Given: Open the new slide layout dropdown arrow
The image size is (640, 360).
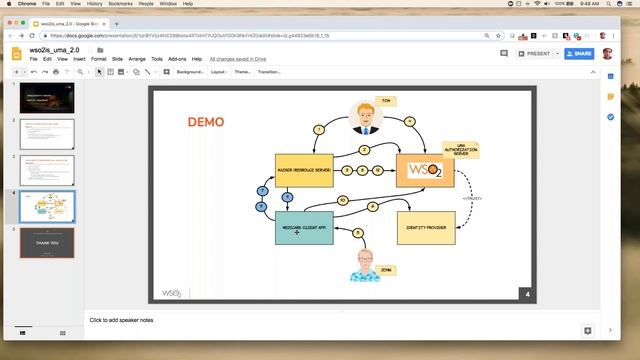Looking at the screenshot, I should [x=24, y=72].
